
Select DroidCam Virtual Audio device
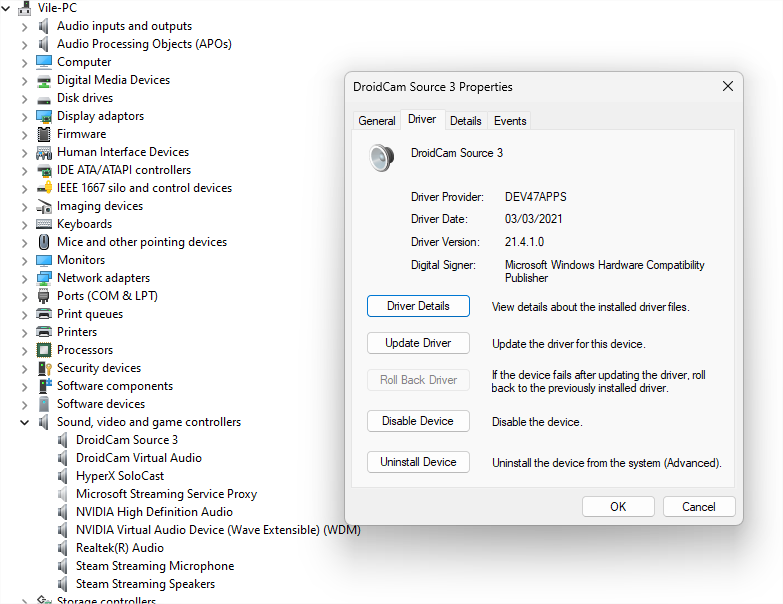coord(139,458)
